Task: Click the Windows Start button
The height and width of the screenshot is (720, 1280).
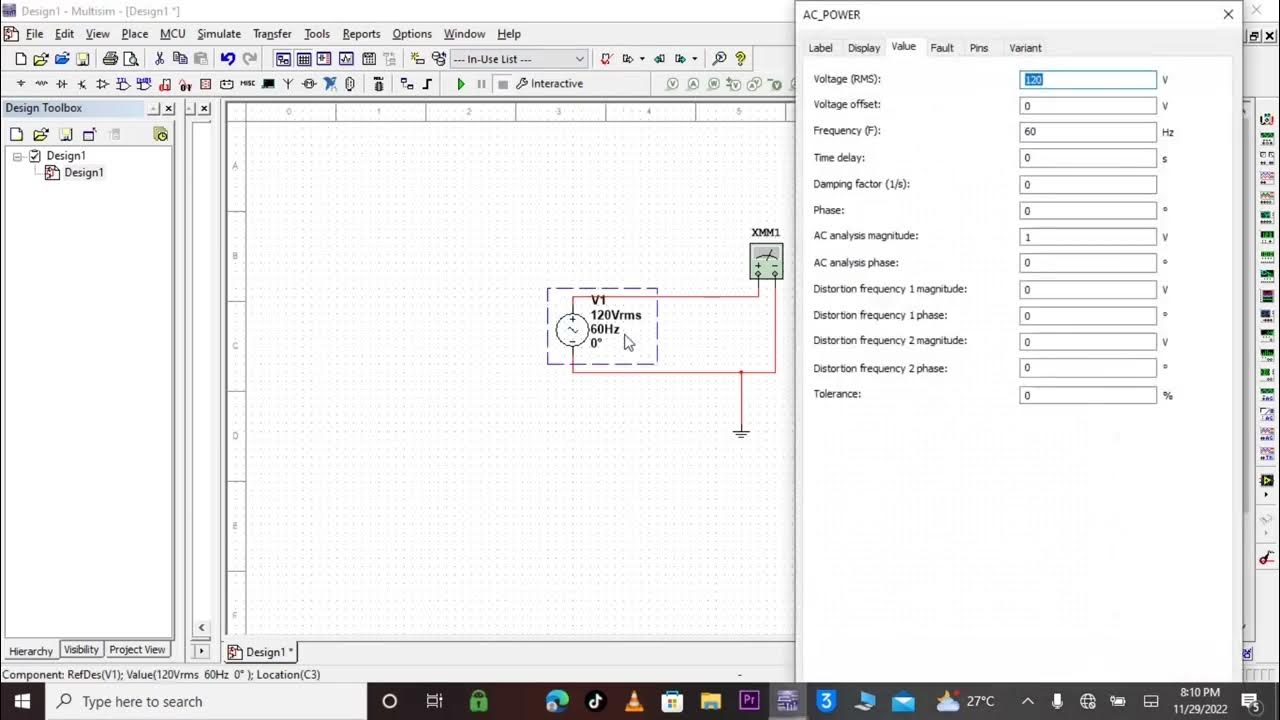Action: (22, 701)
